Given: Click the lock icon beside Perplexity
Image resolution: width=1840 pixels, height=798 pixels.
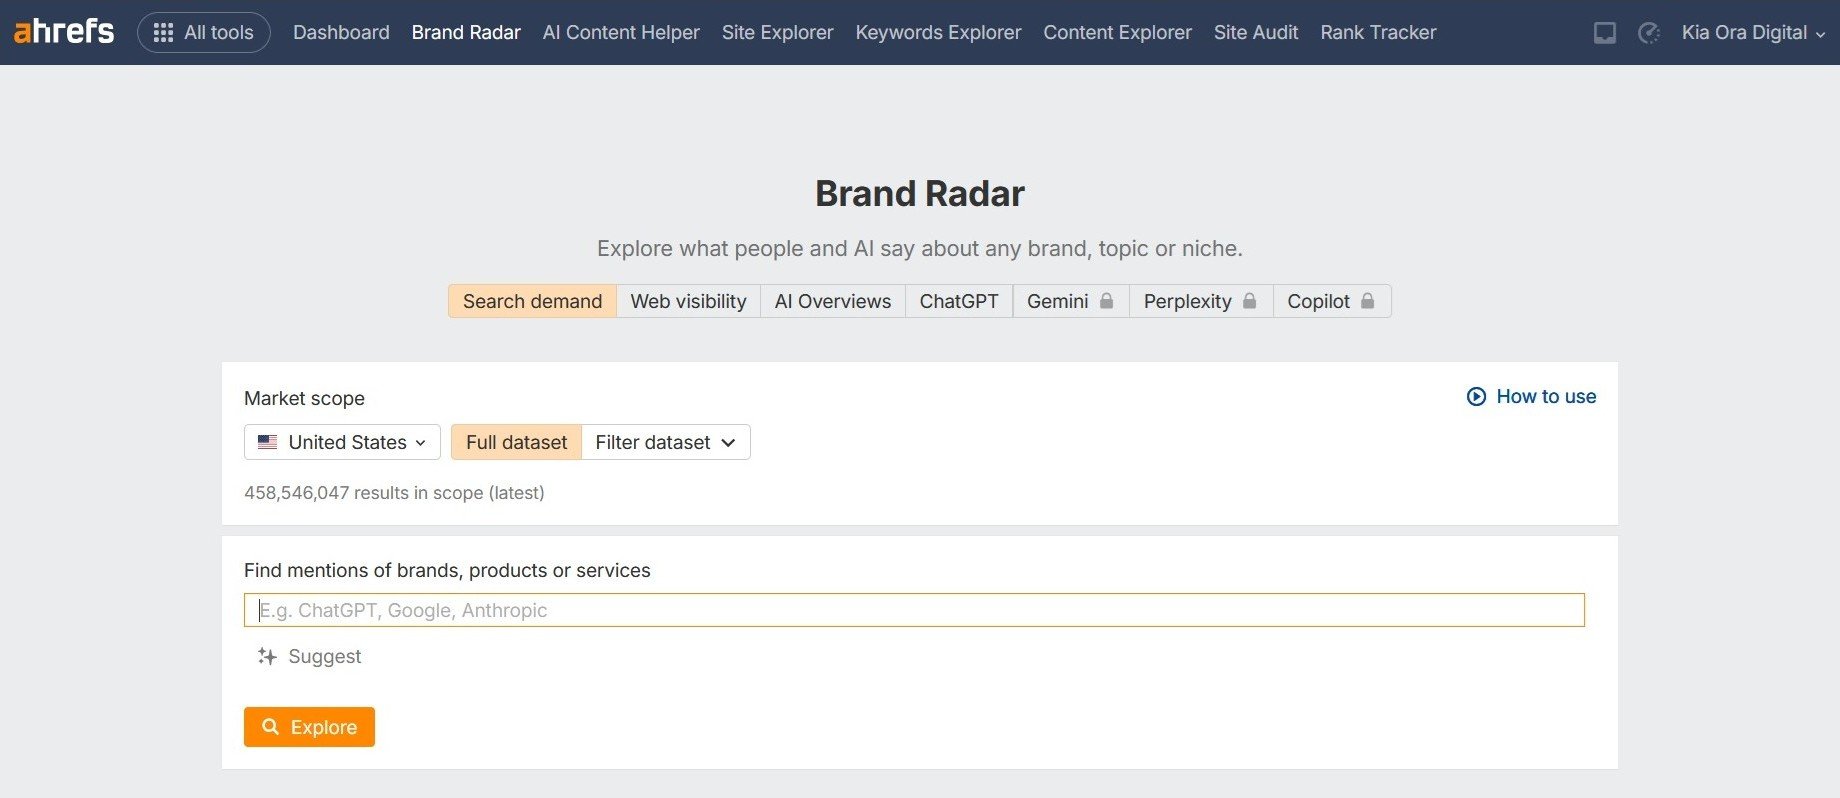Looking at the screenshot, I should pos(1249,301).
